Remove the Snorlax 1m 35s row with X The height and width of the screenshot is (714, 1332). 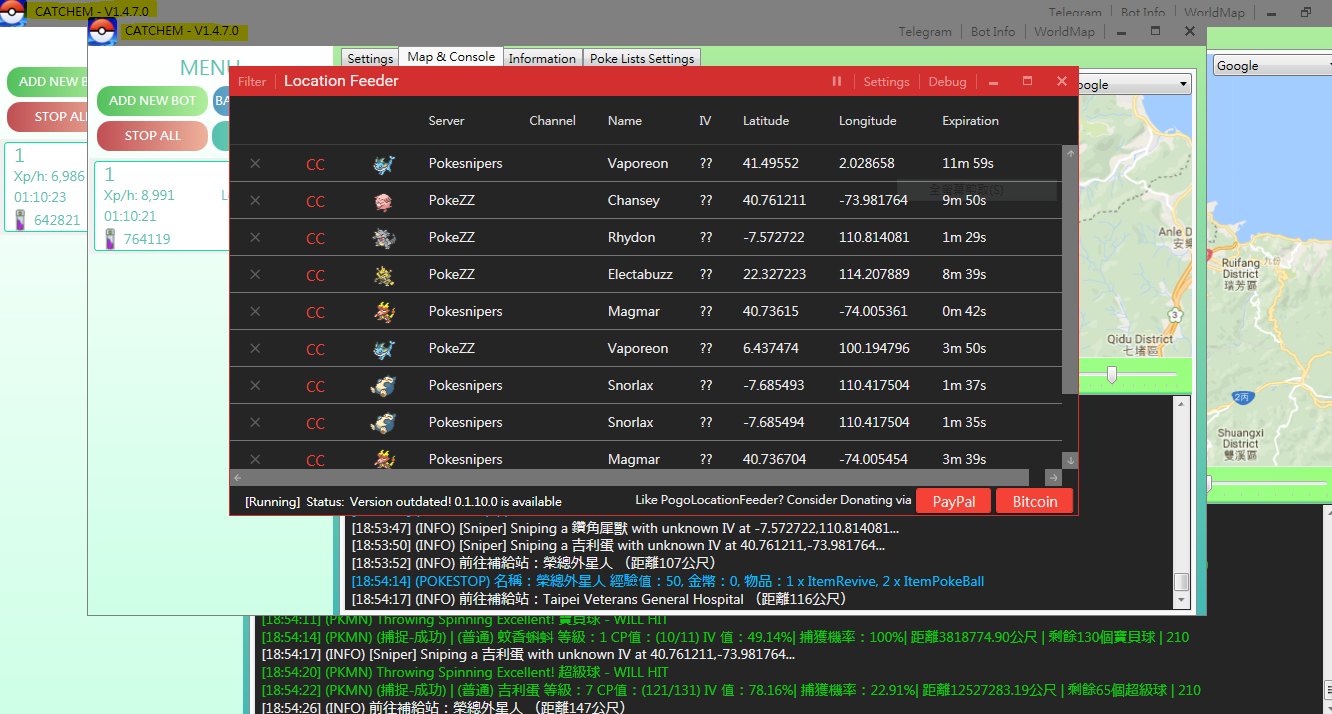point(255,422)
